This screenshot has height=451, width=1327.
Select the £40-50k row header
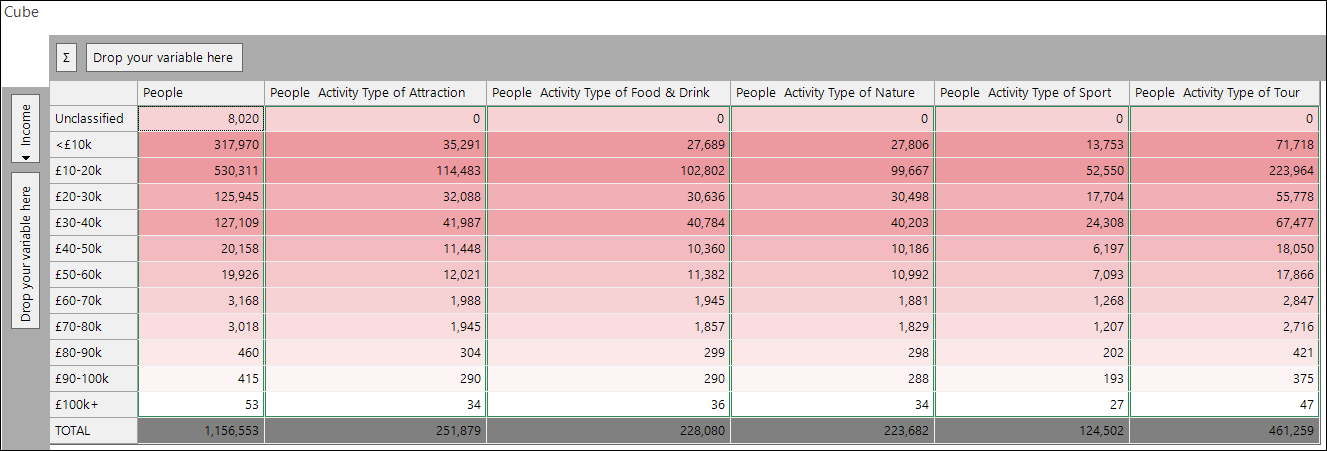(x=94, y=248)
